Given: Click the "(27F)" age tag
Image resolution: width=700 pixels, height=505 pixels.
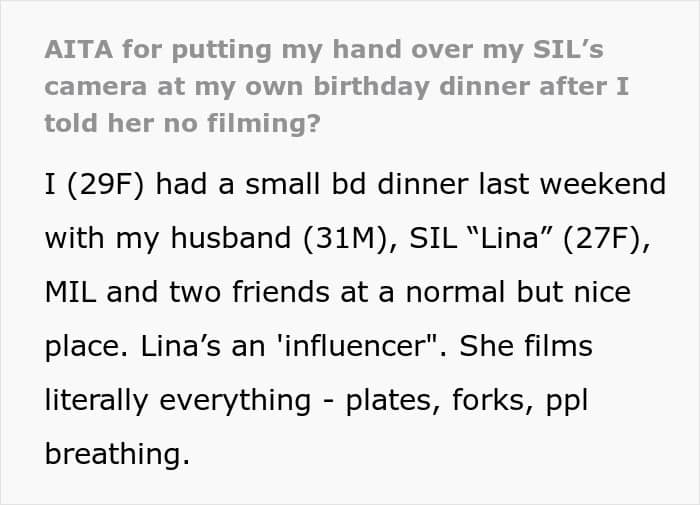Looking at the screenshot, I should pos(600,241).
